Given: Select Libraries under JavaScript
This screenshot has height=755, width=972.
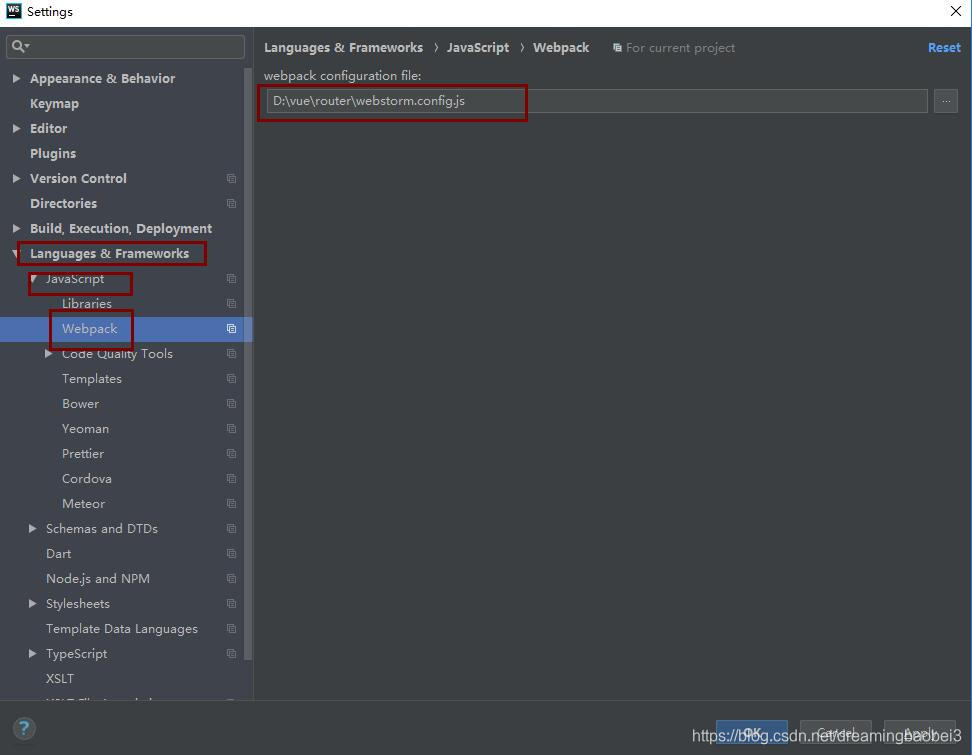Looking at the screenshot, I should click(x=87, y=304).
